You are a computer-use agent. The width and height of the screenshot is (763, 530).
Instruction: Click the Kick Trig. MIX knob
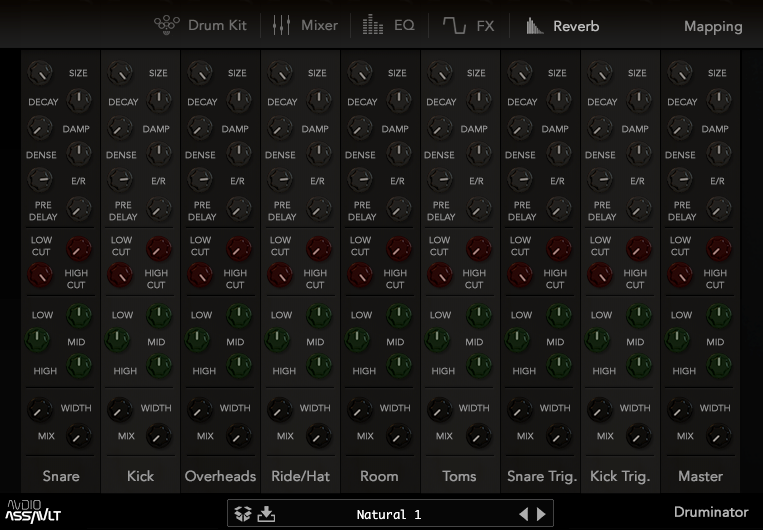(638, 436)
